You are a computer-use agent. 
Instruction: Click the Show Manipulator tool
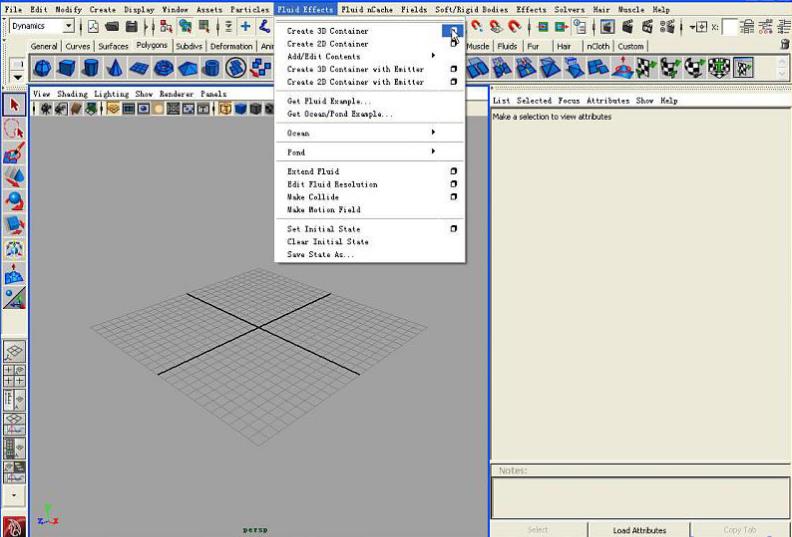14,298
